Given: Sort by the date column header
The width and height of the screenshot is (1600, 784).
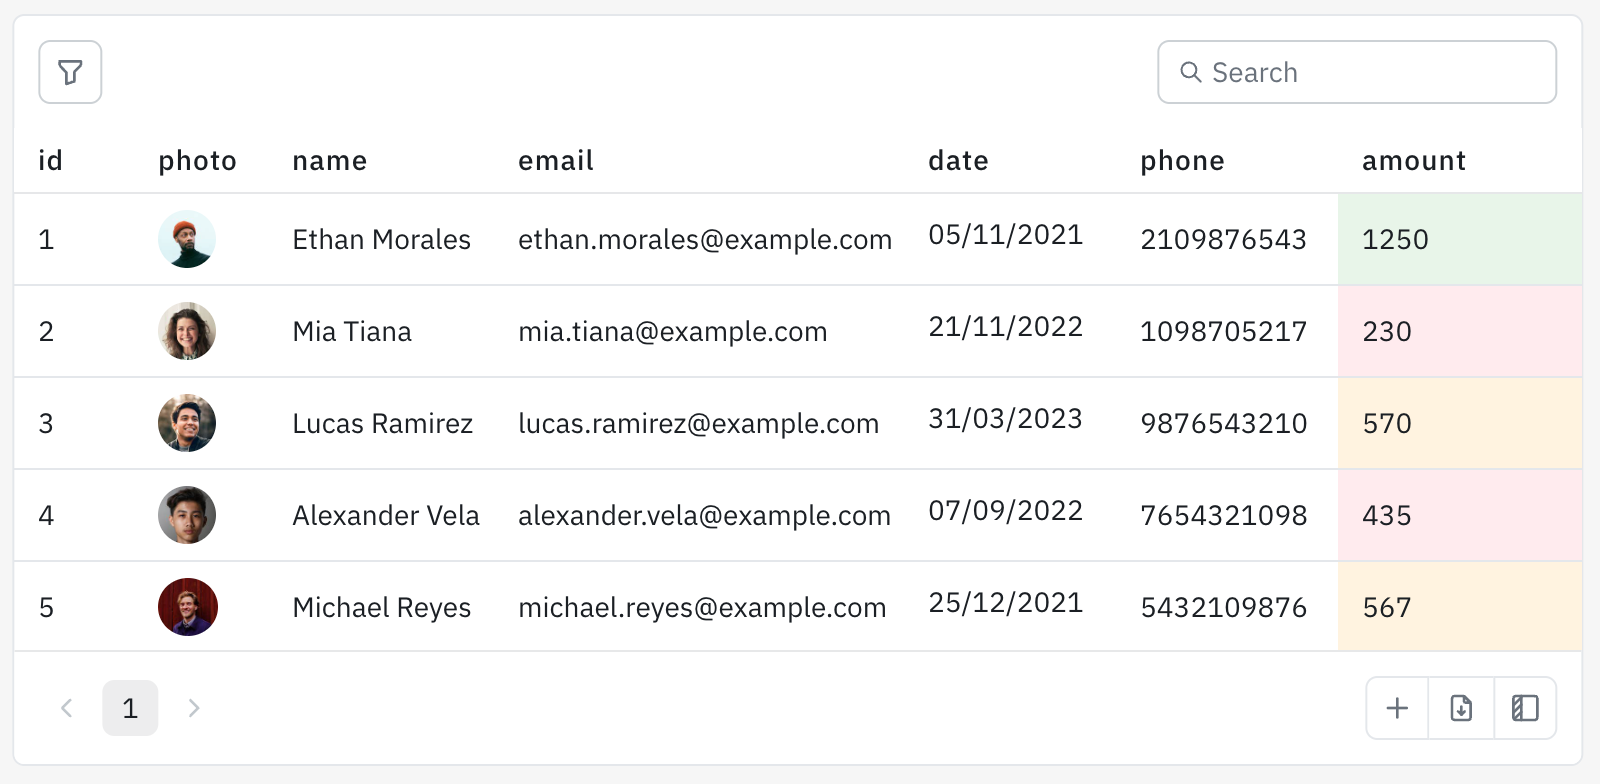Looking at the screenshot, I should click(x=958, y=161).
